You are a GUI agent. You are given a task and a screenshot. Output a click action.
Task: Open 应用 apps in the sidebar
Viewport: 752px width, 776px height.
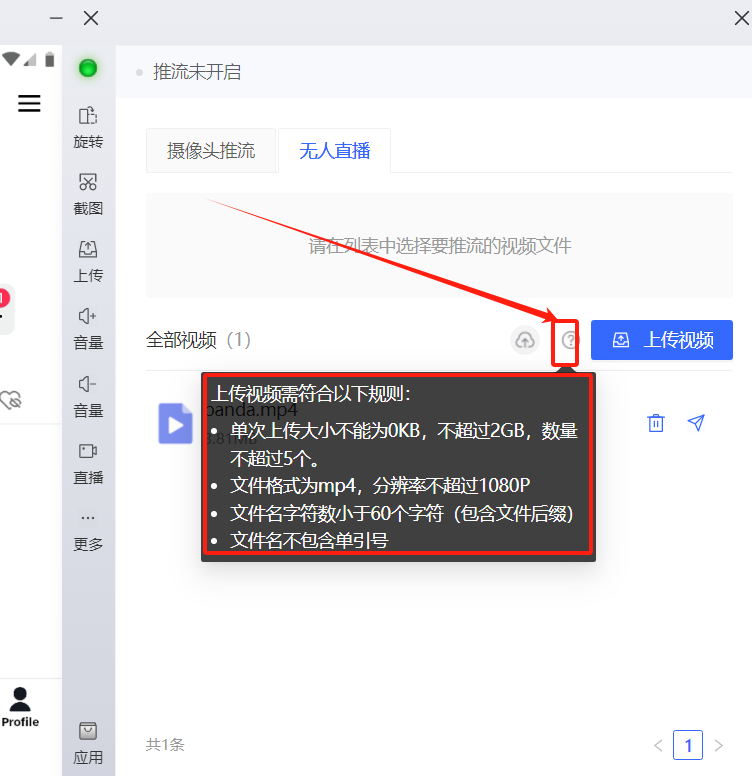88,743
